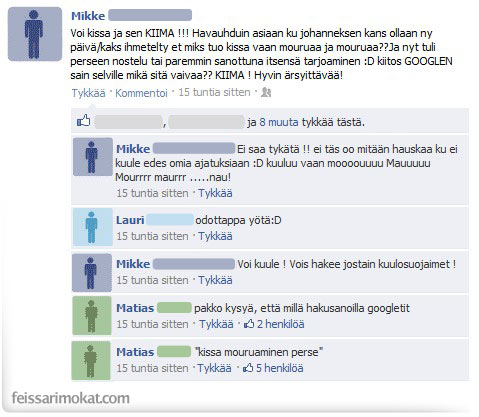Screen dimensions: 479x417
Task: Open Matias's avatar beside 'pakko kysyä' comment
Action: point(92,316)
